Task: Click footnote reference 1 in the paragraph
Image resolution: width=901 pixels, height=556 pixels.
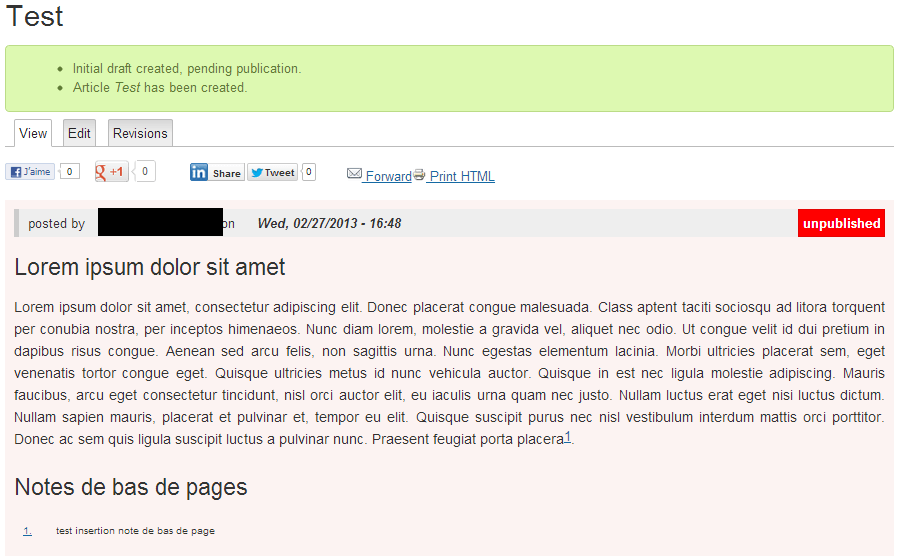Action: 568,437
